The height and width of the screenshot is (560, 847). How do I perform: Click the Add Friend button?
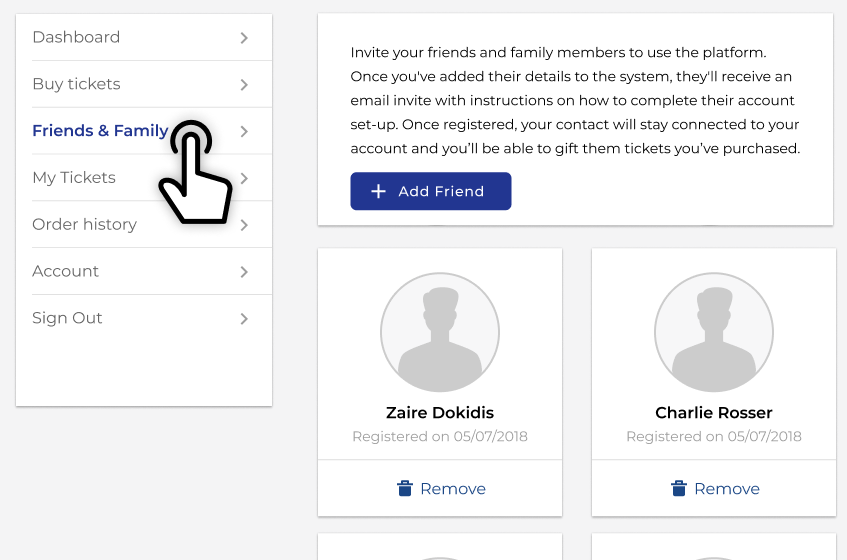(x=431, y=191)
